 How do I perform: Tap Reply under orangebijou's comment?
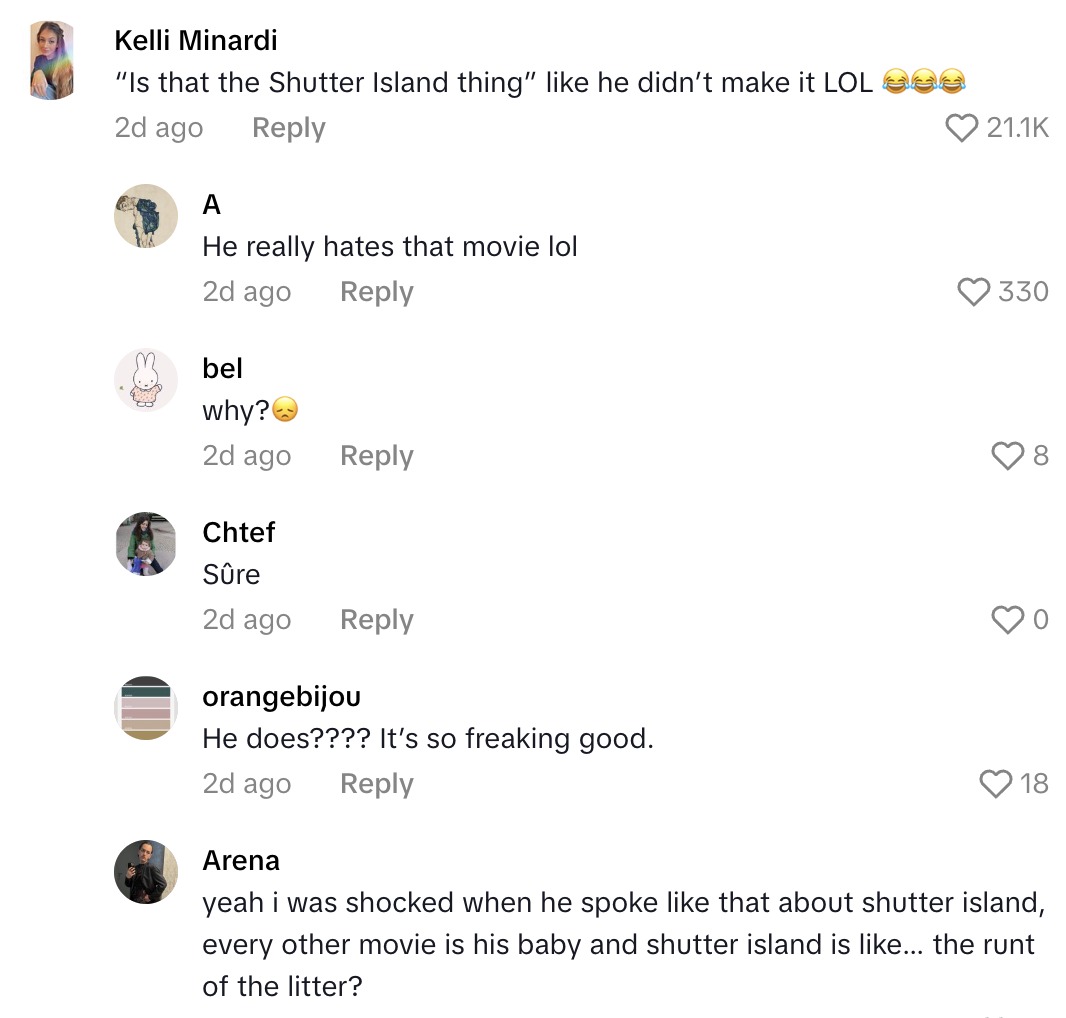pyautogui.click(x=376, y=783)
